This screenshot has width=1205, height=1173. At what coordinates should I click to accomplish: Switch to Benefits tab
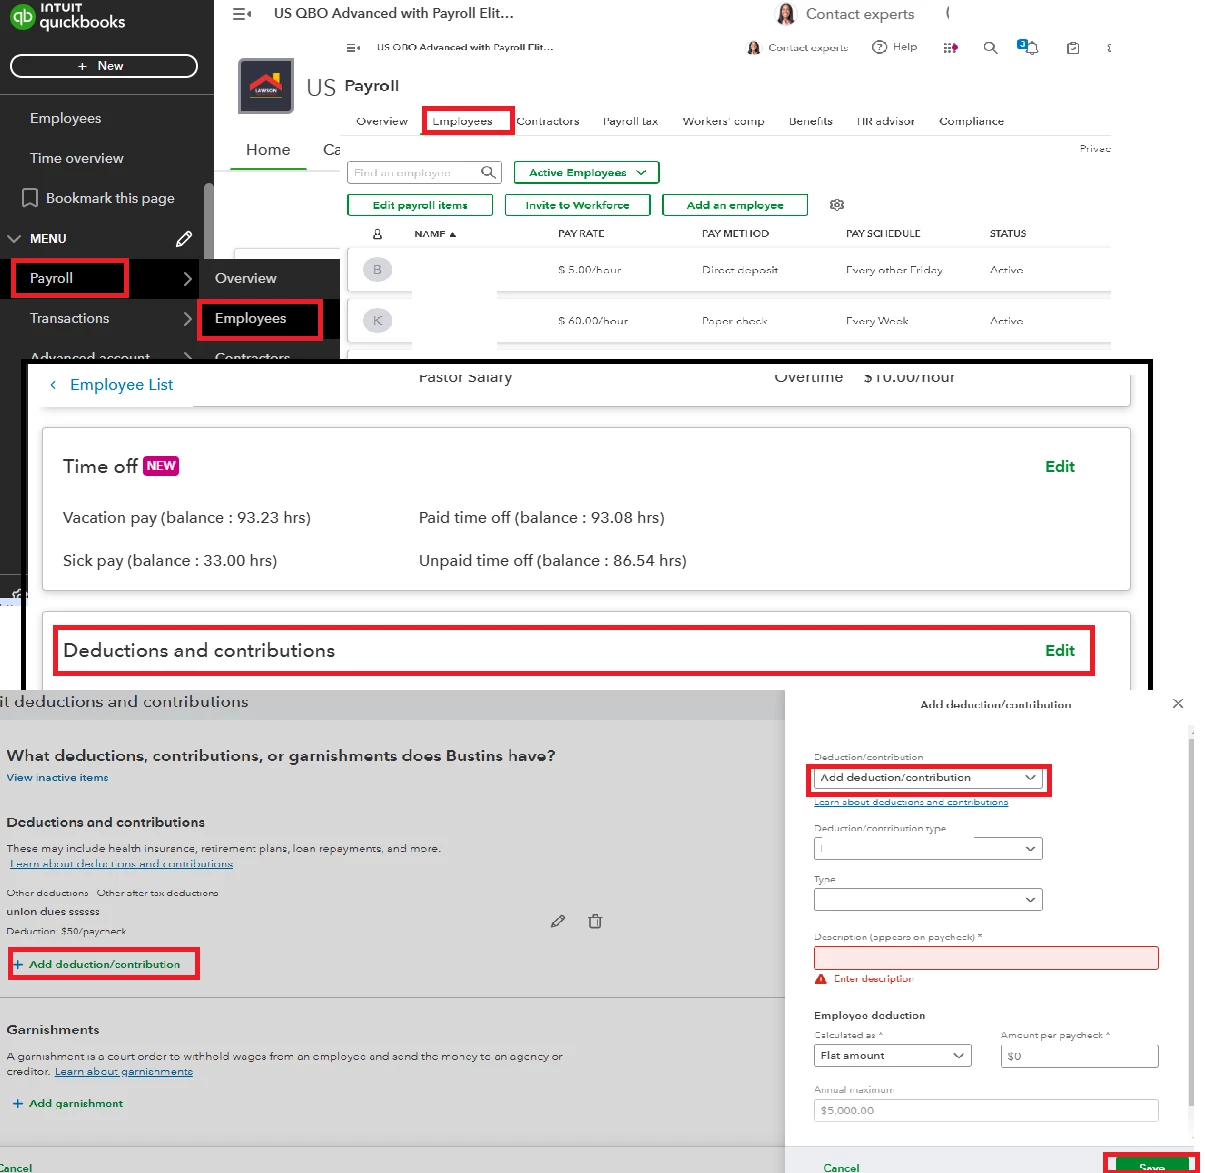click(x=810, y=121)
